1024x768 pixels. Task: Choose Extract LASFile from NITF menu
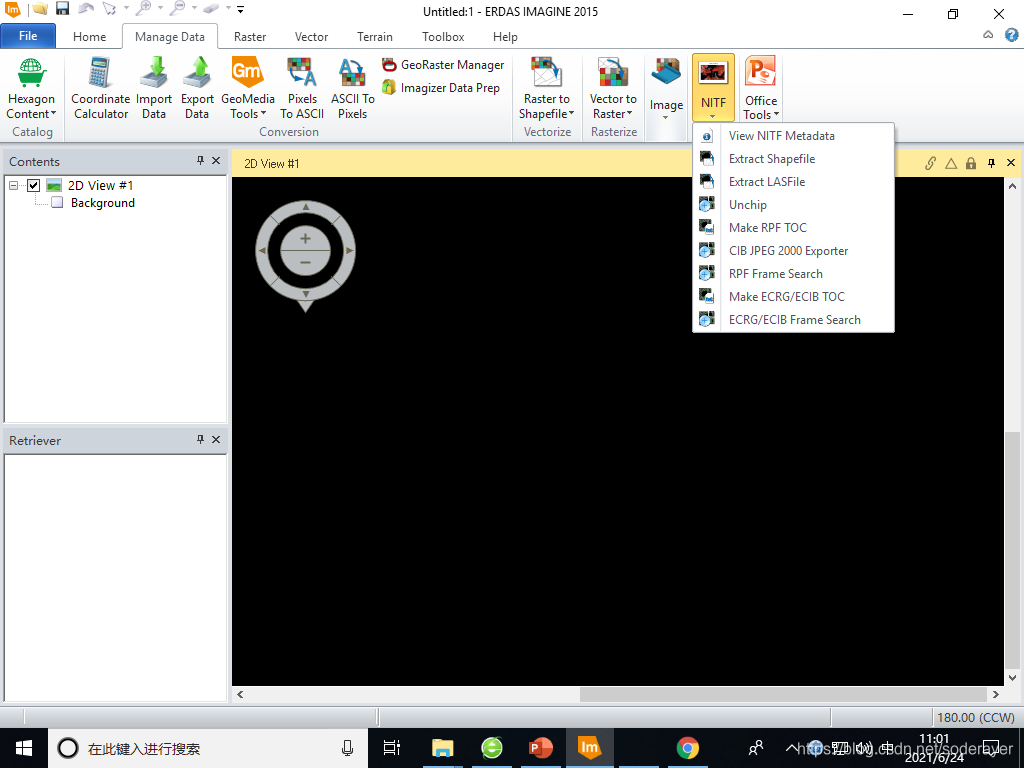[793, 182]
